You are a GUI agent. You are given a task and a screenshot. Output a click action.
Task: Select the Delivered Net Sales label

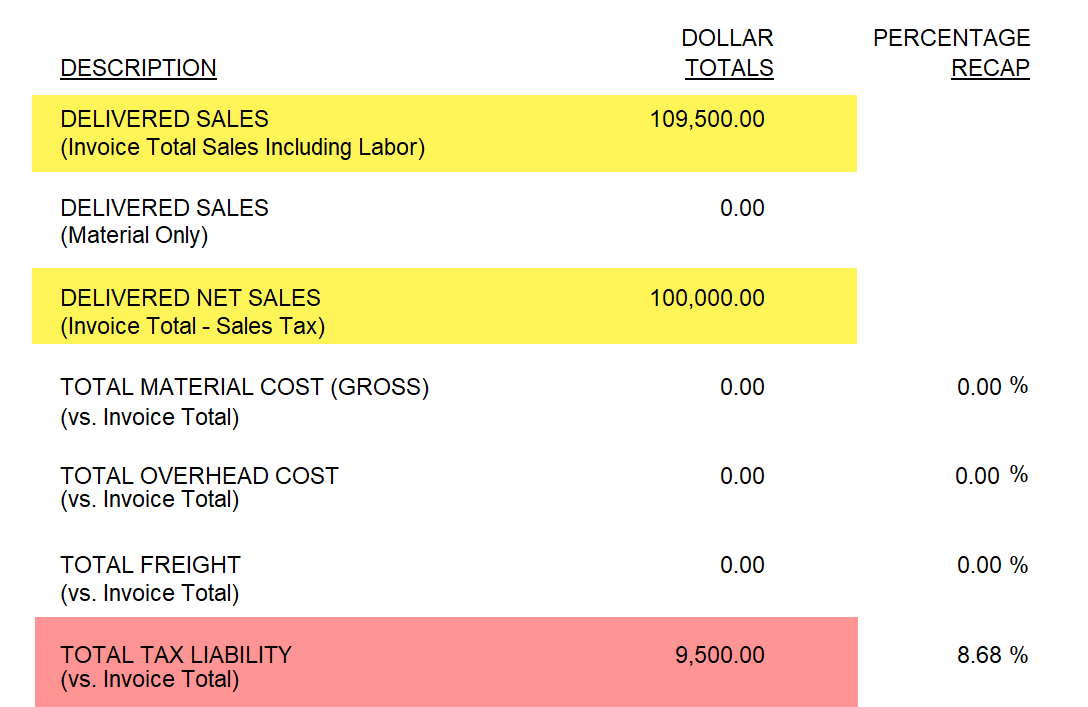coord(192,312)
